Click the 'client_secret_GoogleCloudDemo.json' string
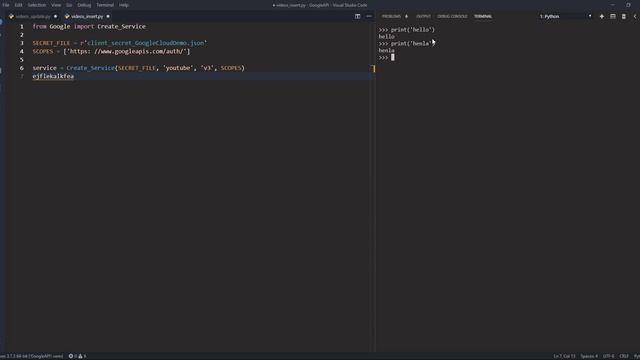The image size is (640, 360). 145,43
